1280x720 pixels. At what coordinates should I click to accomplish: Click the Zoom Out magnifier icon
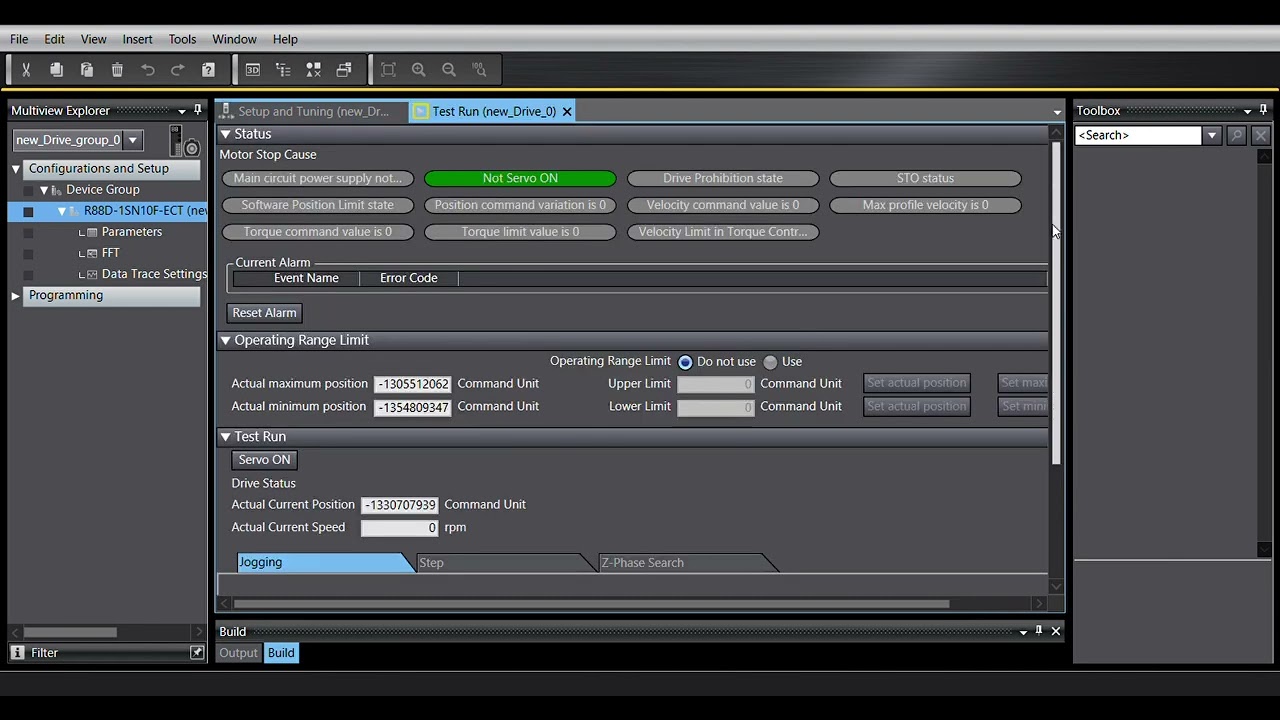point(449,70)
